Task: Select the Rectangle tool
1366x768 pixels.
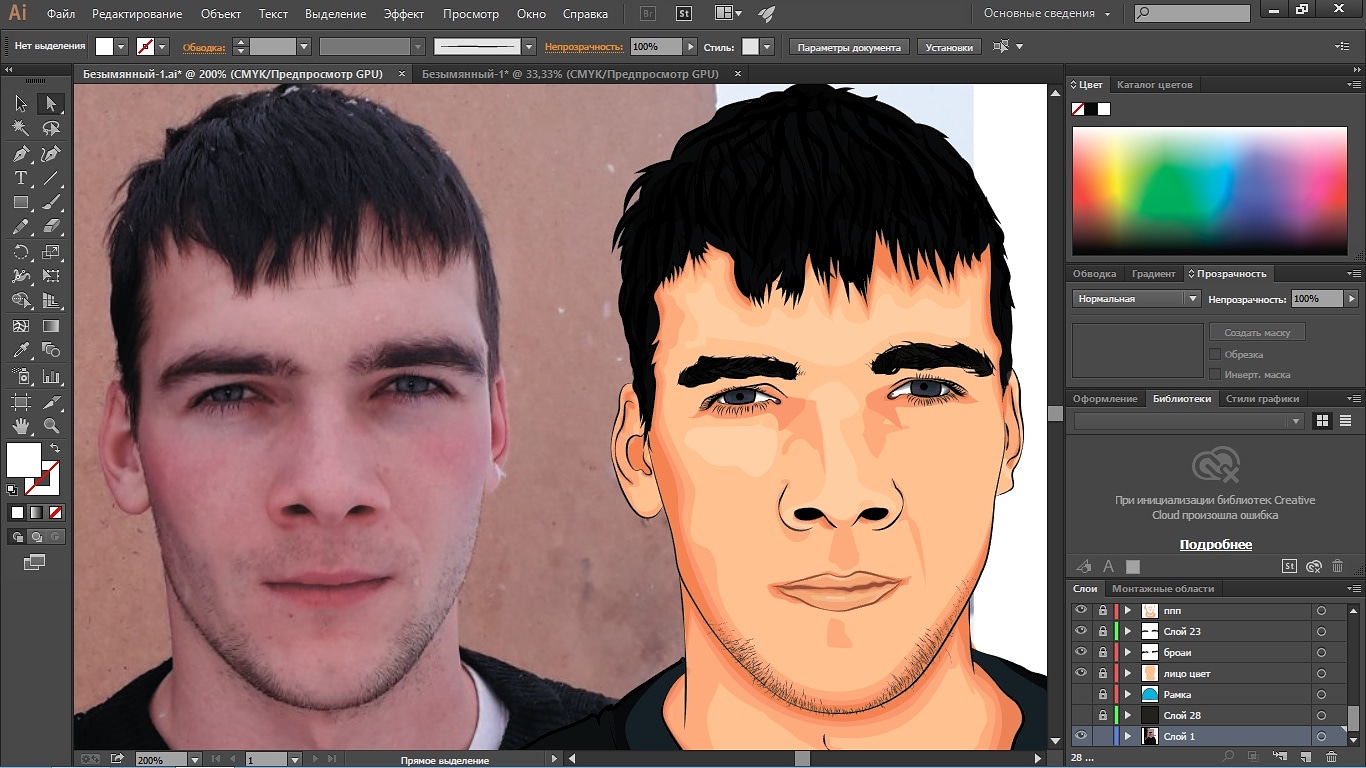Action: [x=20, y=203]
